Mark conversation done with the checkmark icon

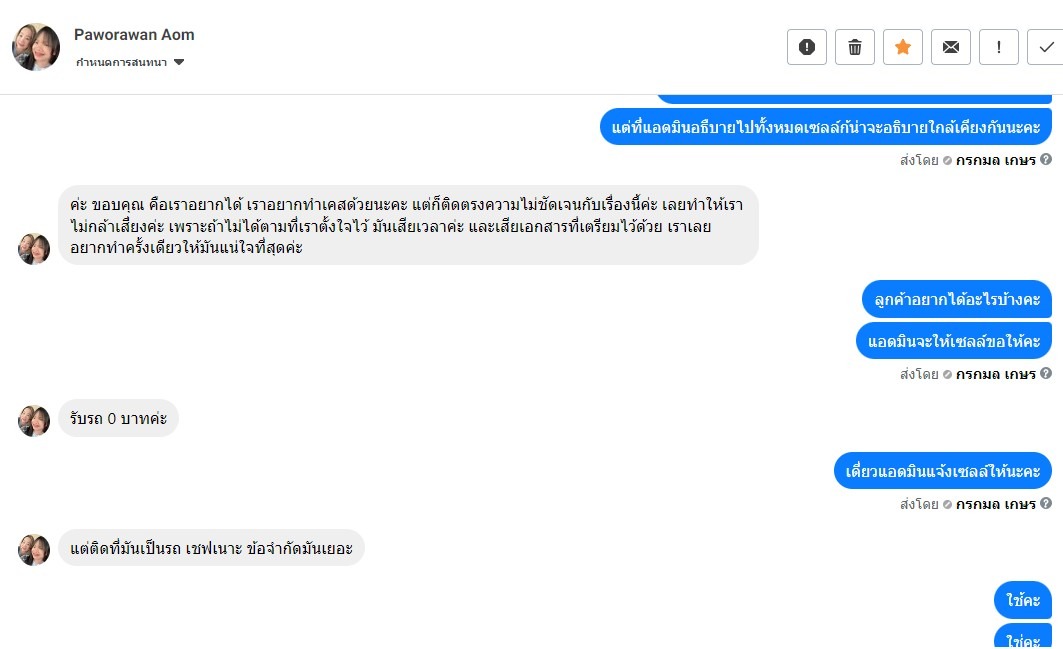1046,47
